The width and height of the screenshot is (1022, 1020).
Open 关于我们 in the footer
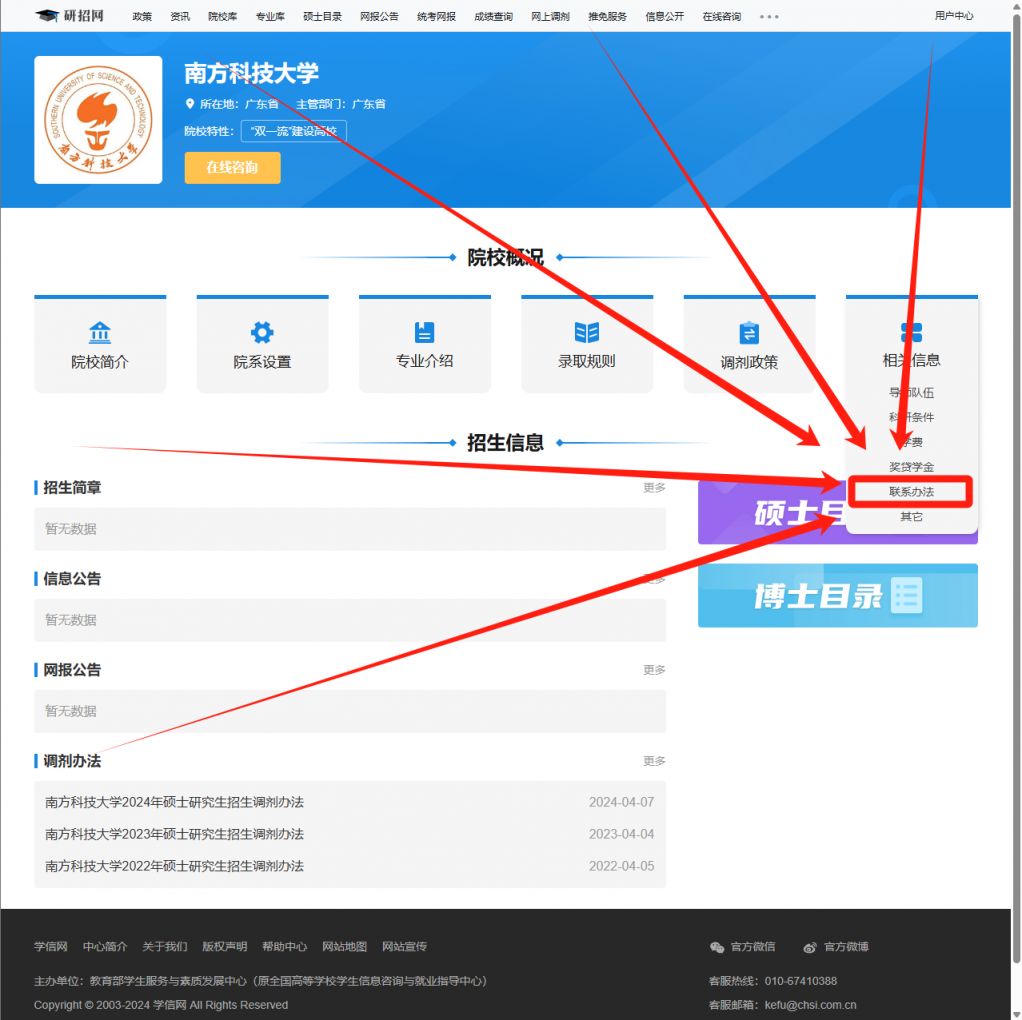click(165, 947)
